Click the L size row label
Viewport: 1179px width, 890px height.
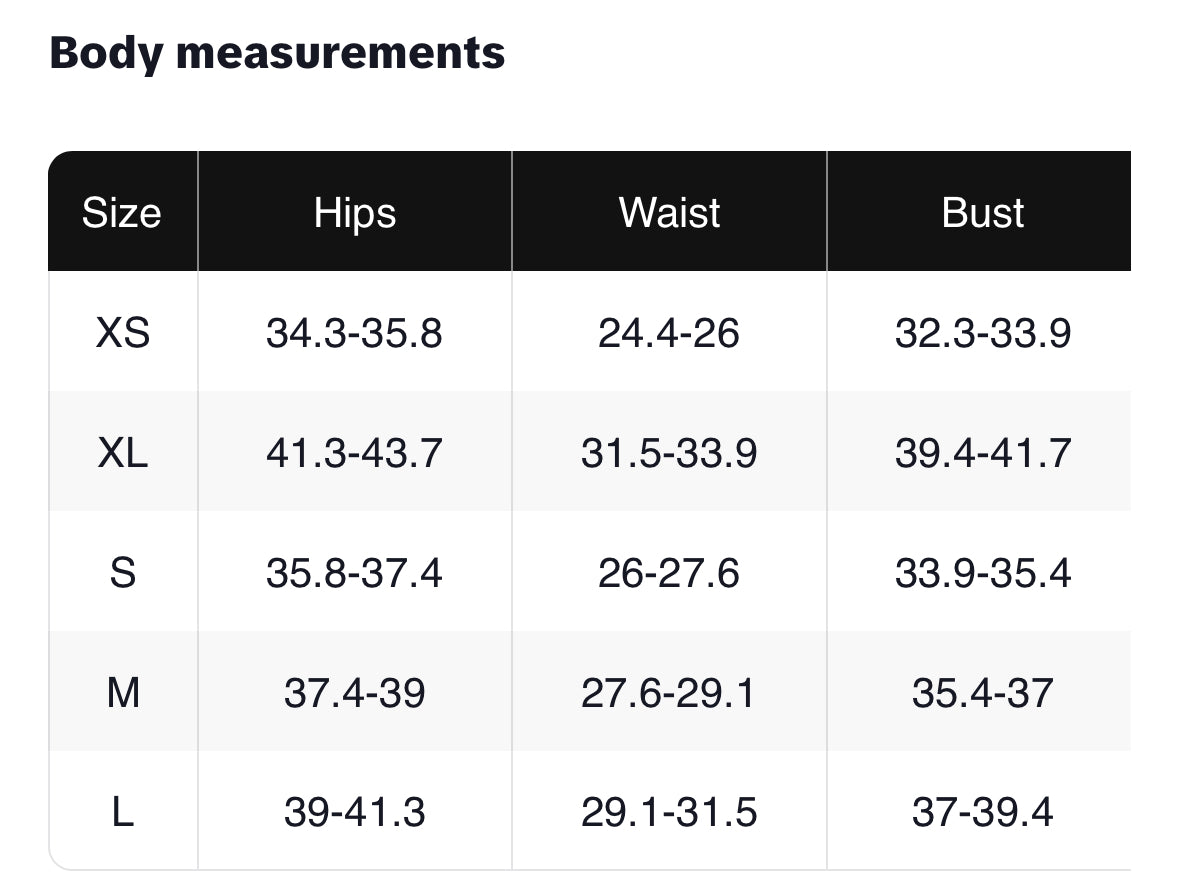pos(123,812)
